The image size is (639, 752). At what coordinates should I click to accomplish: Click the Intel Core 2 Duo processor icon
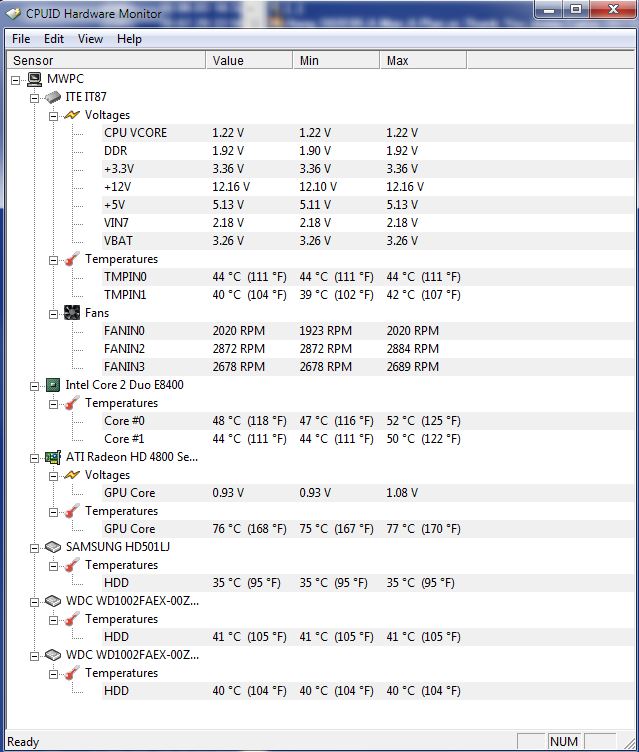point(52,385)
